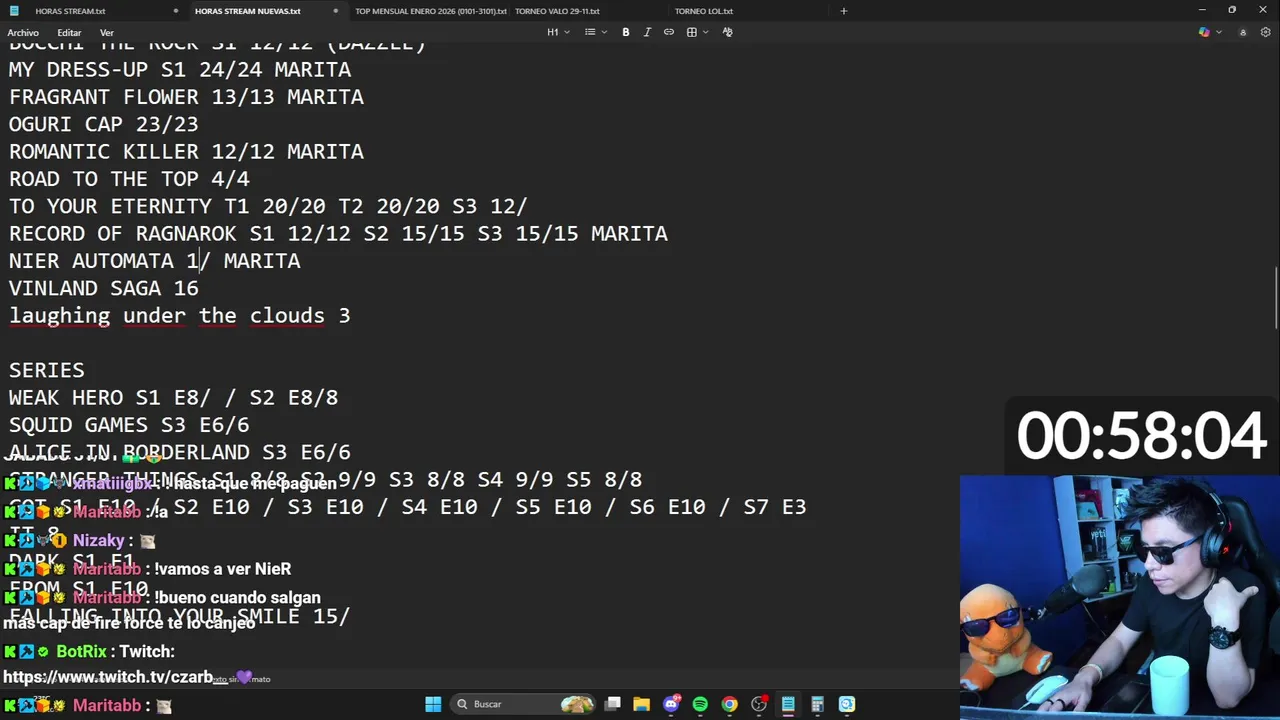Open the Archivo menu
The width and height of the screenshot is (1280, 720).
click(23, 33)
